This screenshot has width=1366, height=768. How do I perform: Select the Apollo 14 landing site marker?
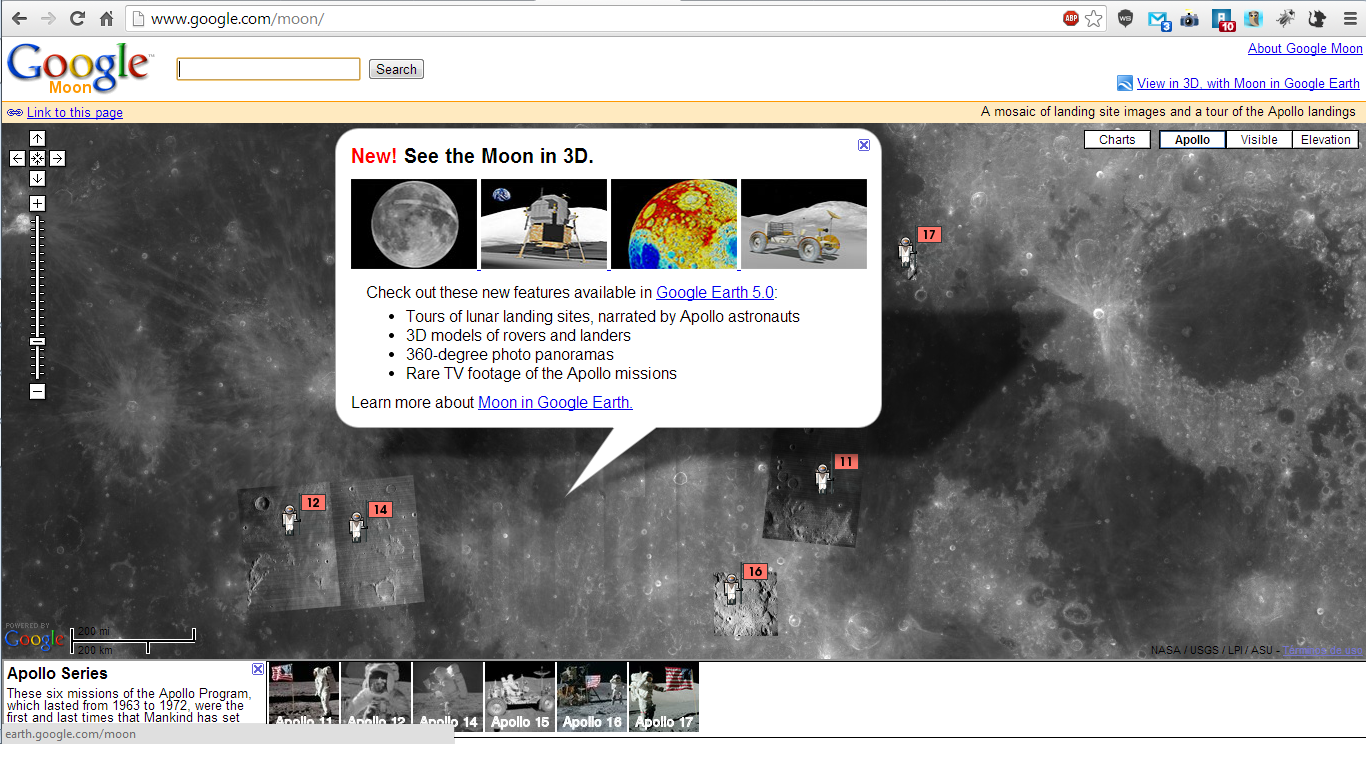pyautogui.click(x=356, y=526)
